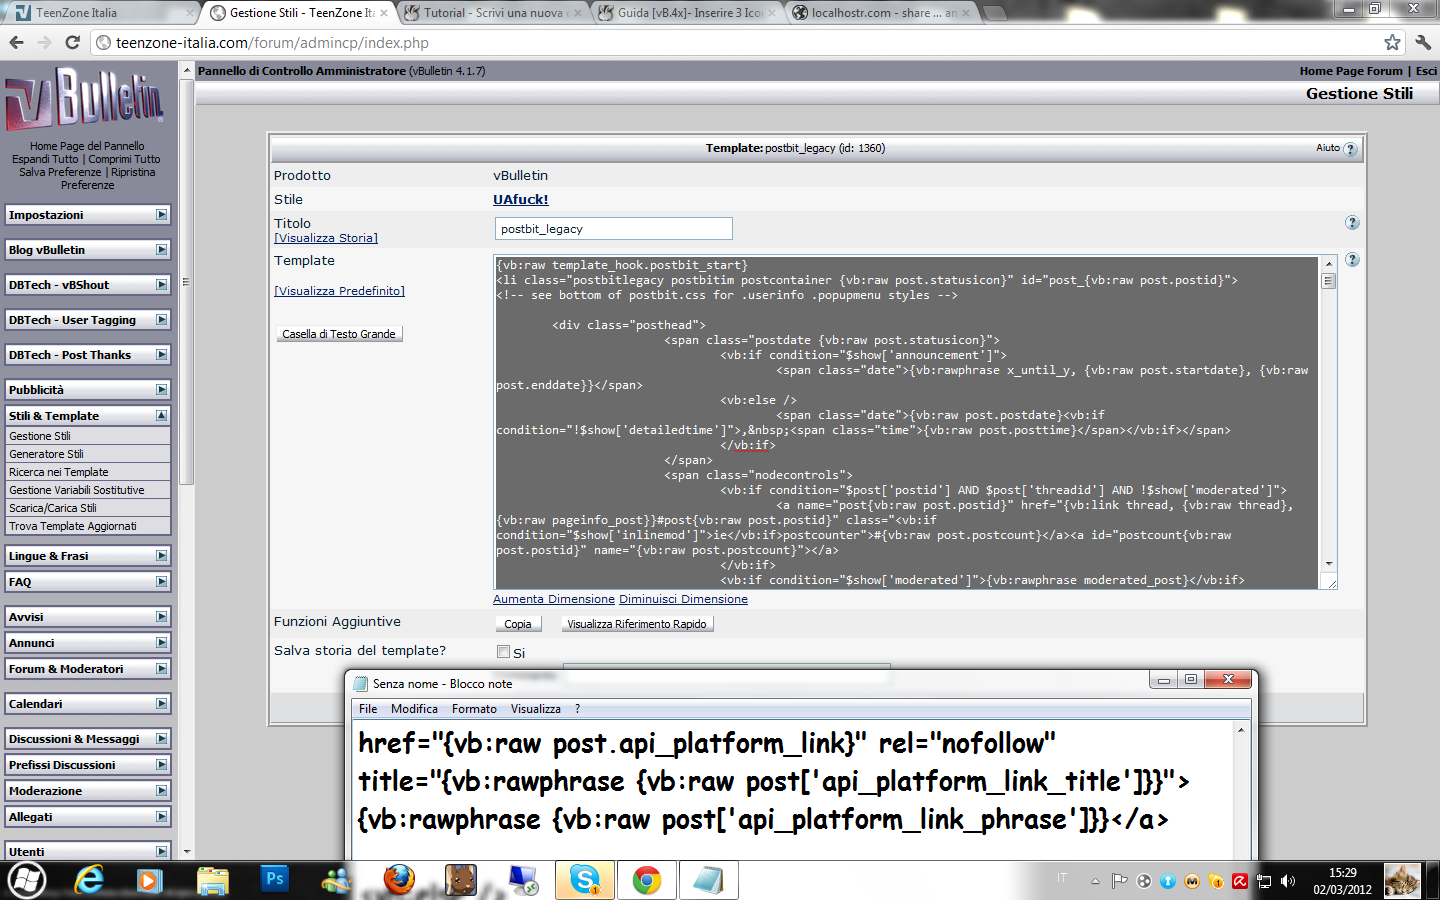Screen dimensions: 1440x900
Task: Open Notepad ? help menu
Action: click(577, 709)
